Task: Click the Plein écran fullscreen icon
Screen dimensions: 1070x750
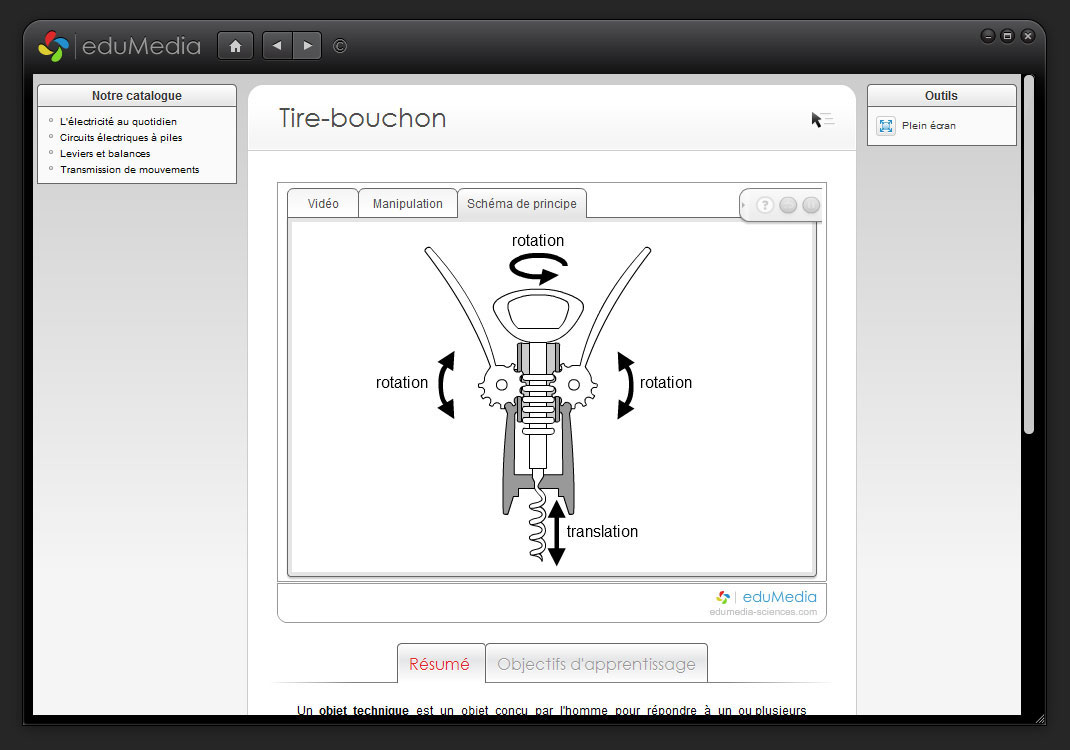Action: (x=886, y=126)
